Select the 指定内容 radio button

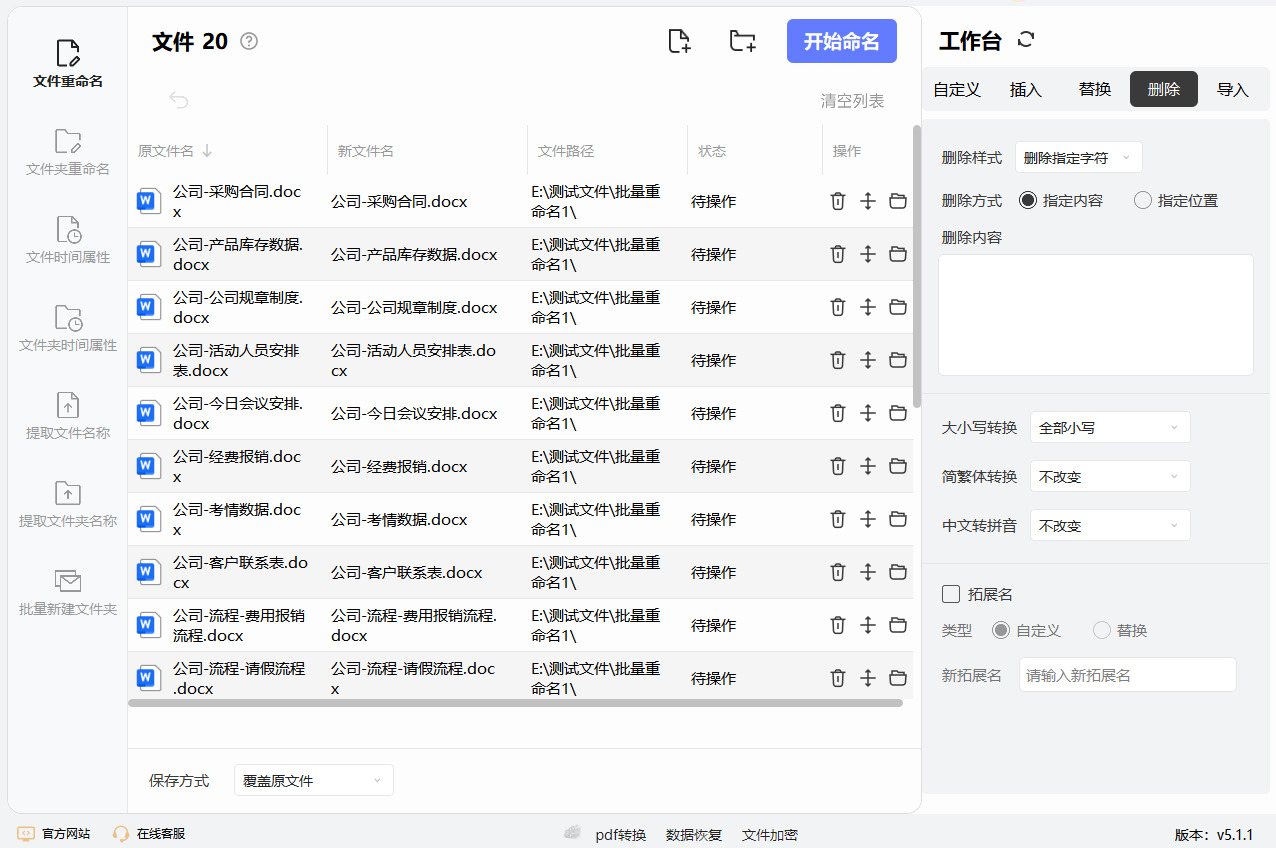(x=1028, y=201)
